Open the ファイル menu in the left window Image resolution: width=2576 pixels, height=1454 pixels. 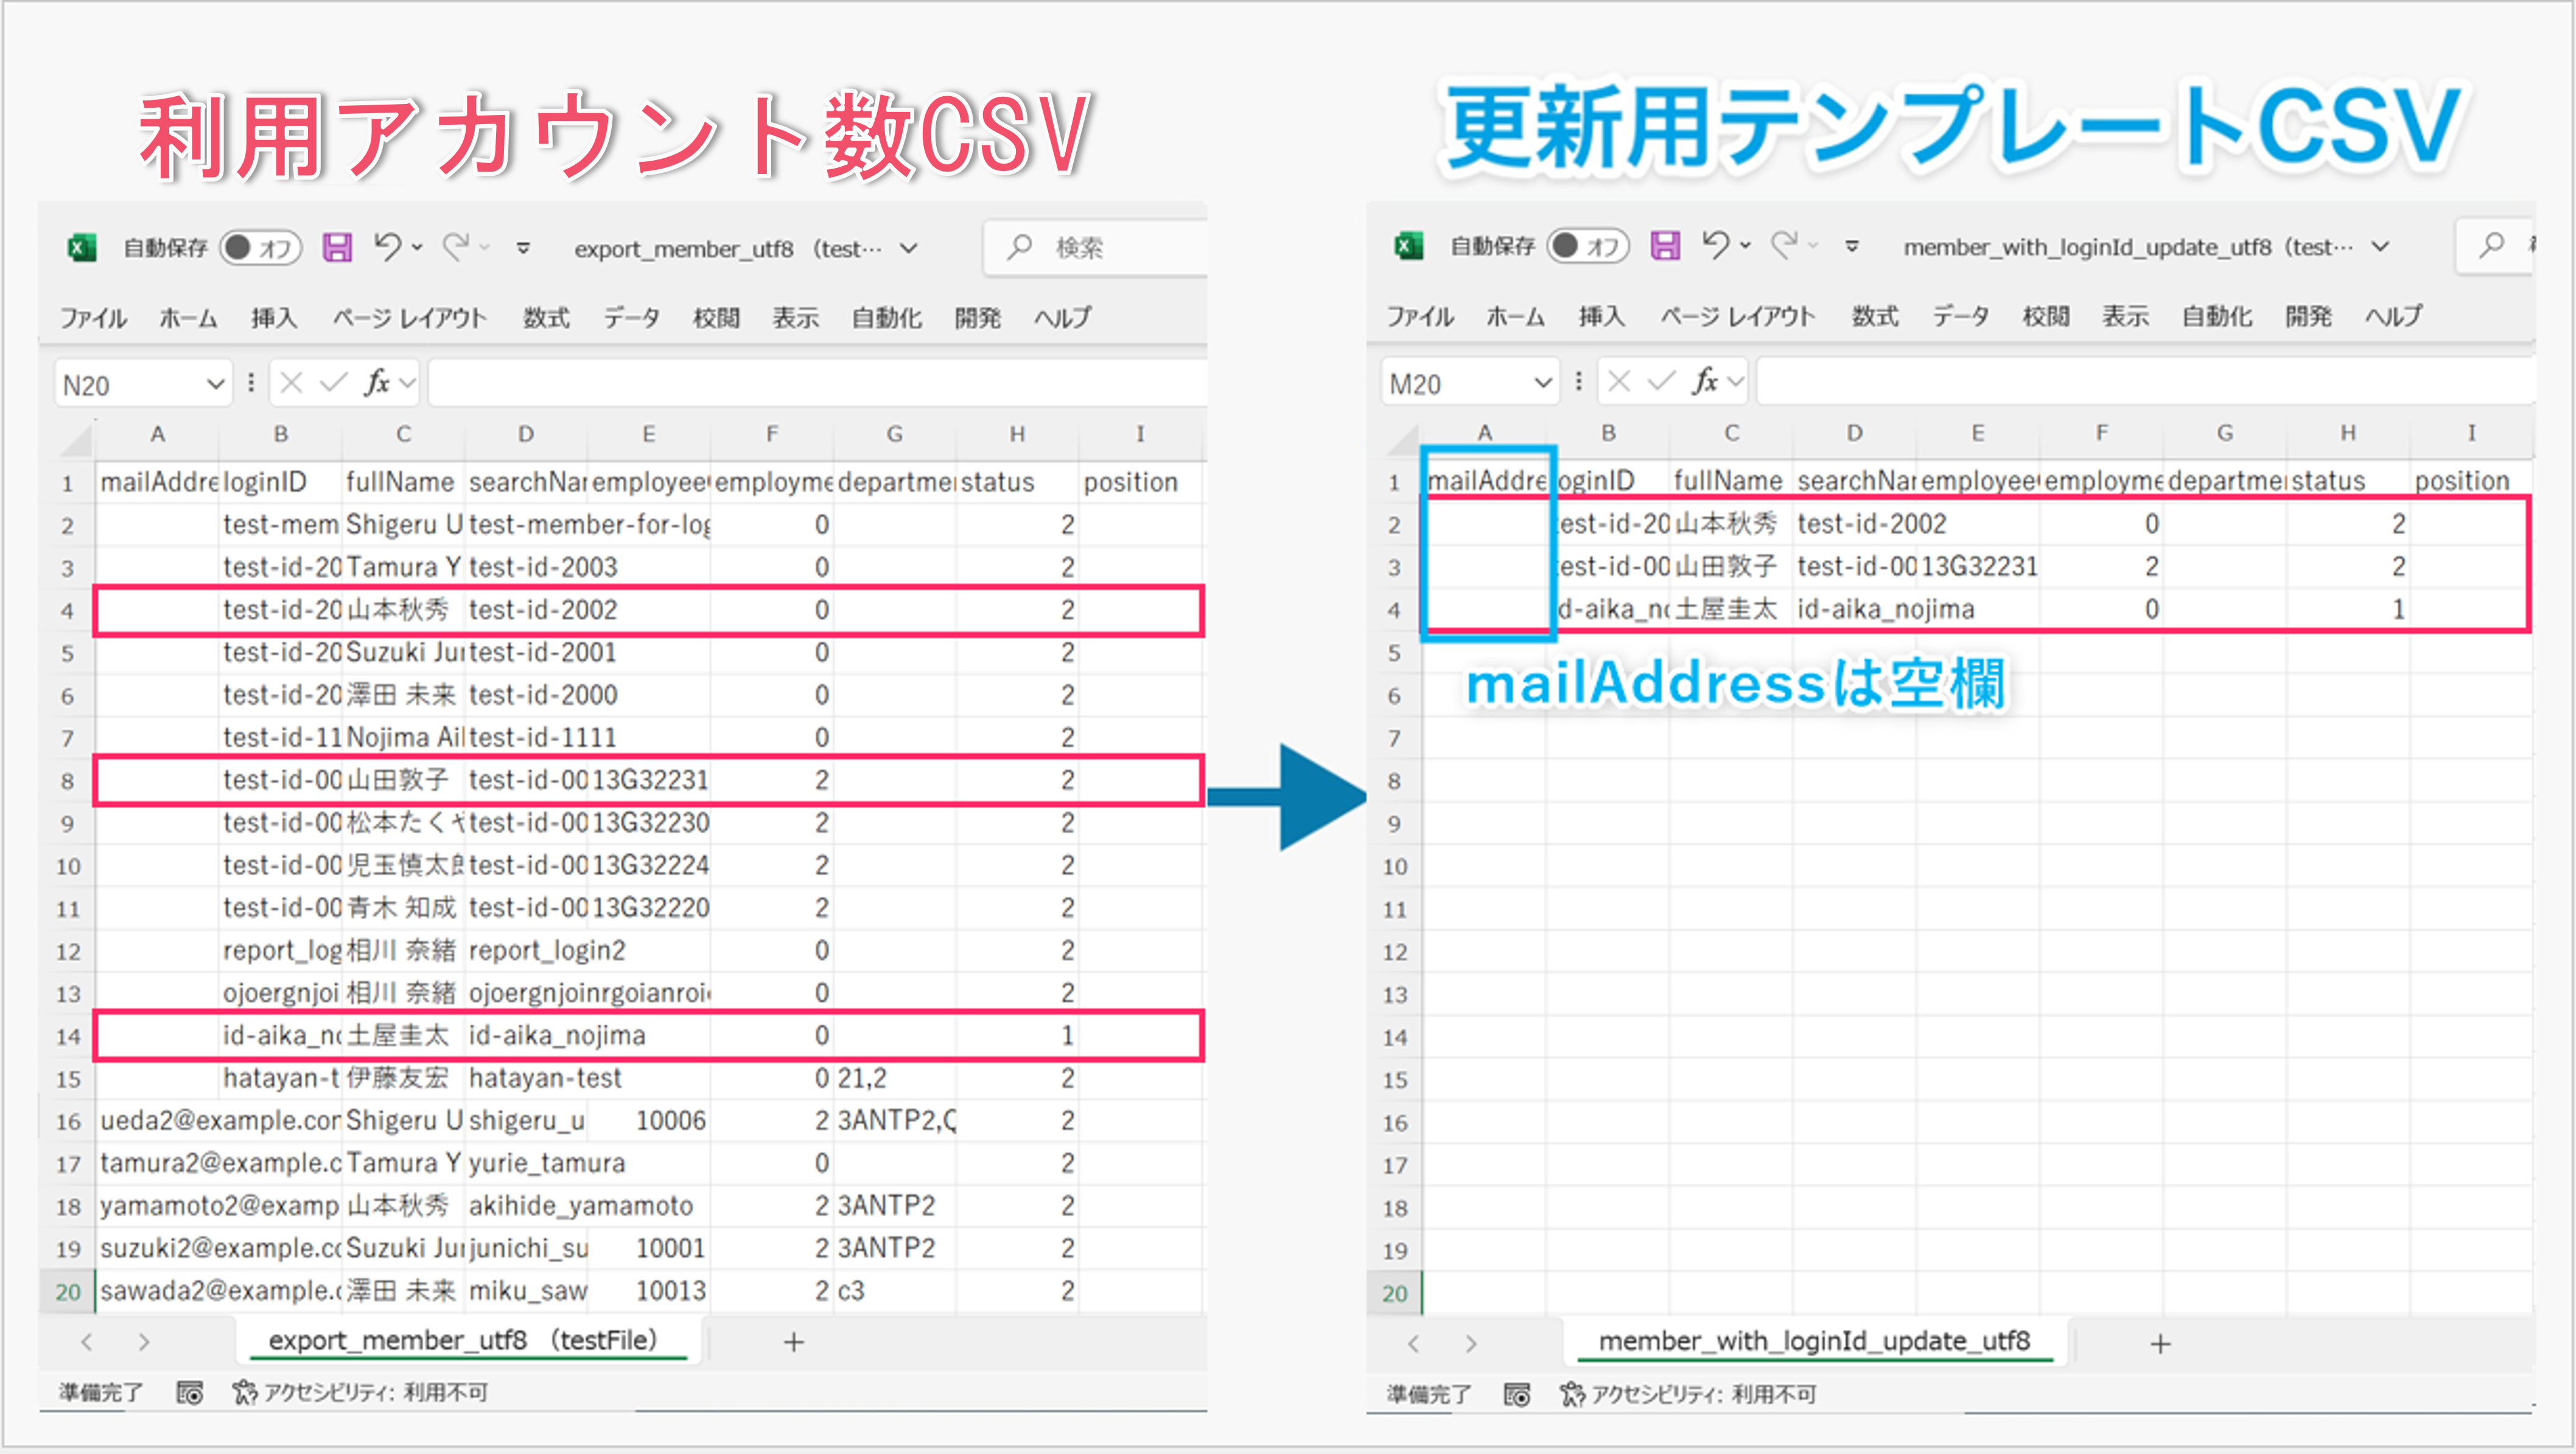click(x=93, y=318)
